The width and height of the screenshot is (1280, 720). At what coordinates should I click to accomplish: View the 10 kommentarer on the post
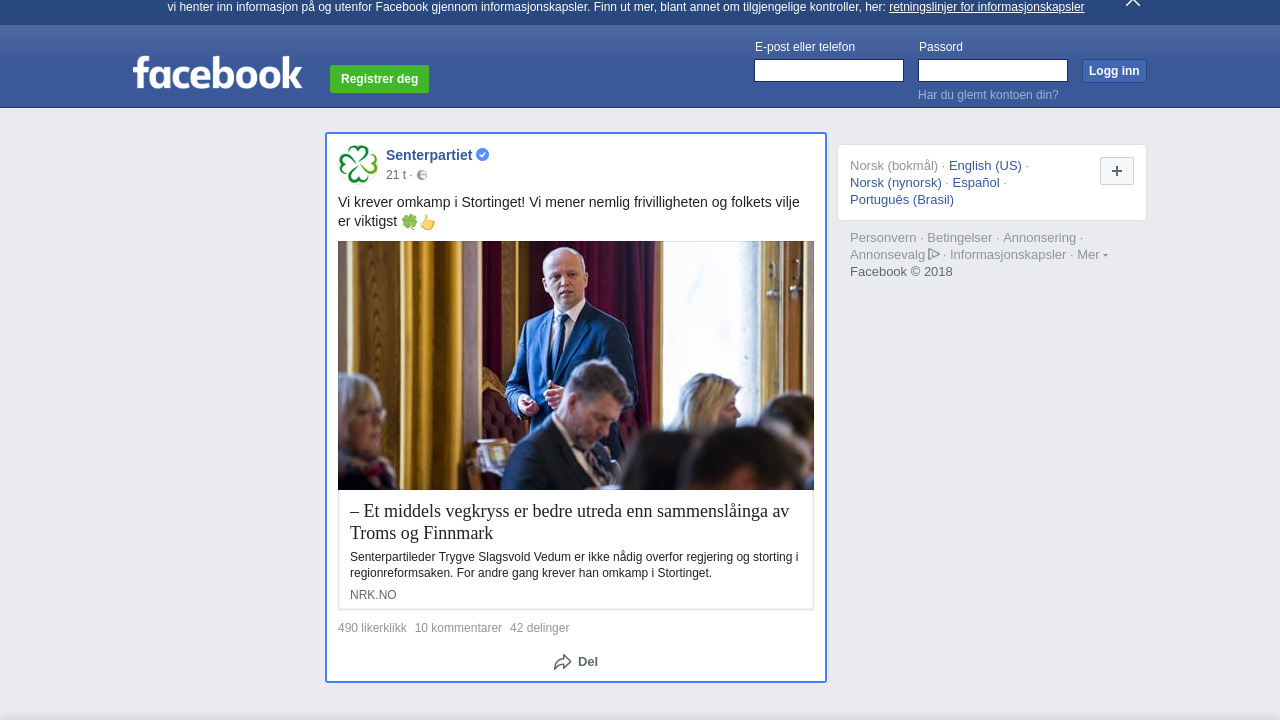(458, 628)
